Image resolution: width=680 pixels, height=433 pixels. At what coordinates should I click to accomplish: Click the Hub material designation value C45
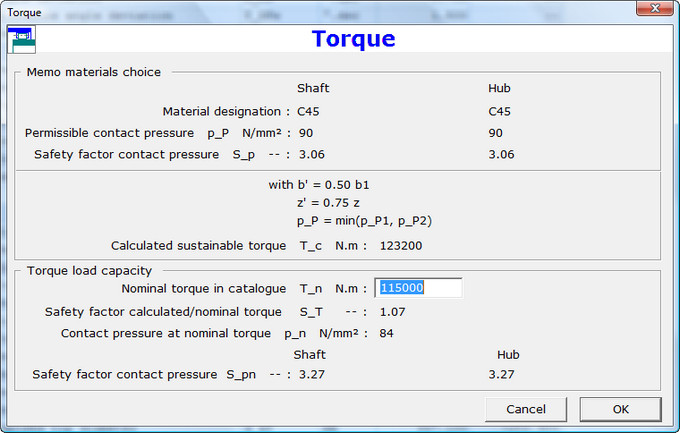coord(499,111)
